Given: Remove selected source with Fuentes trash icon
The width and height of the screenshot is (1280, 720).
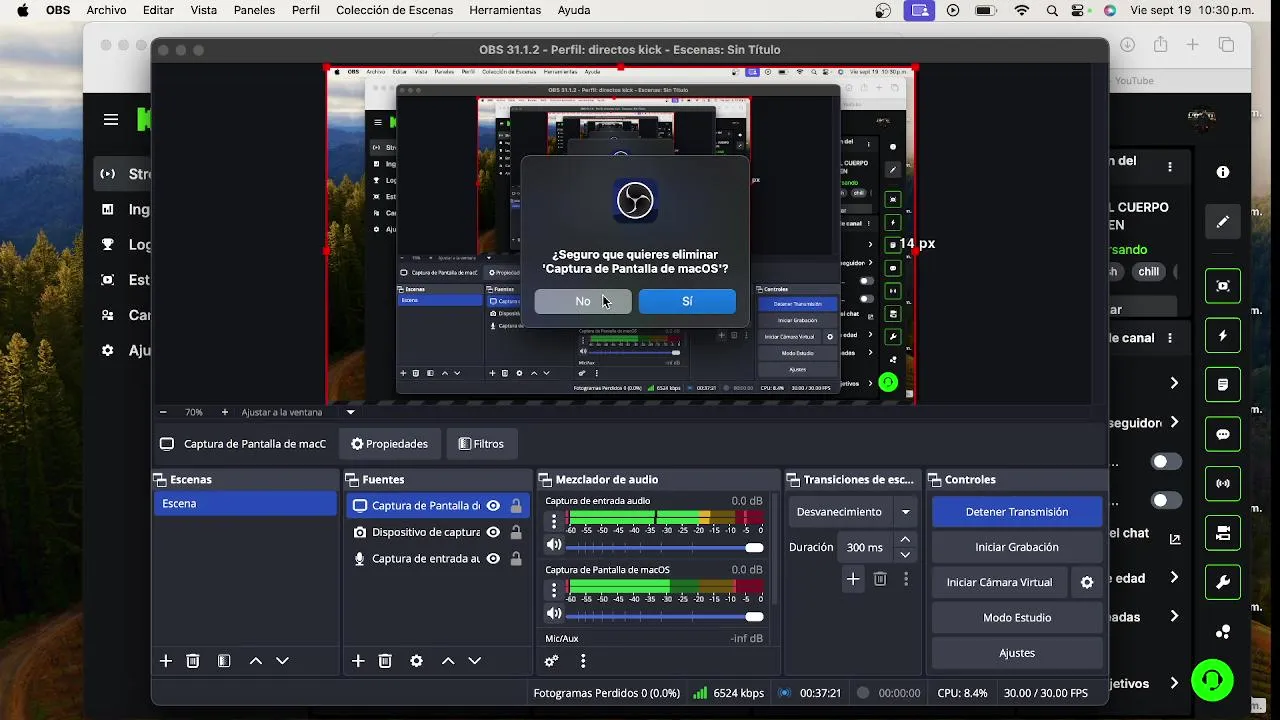Looking at the screenshot, I should pyautogui.click(x=385, y=661).
